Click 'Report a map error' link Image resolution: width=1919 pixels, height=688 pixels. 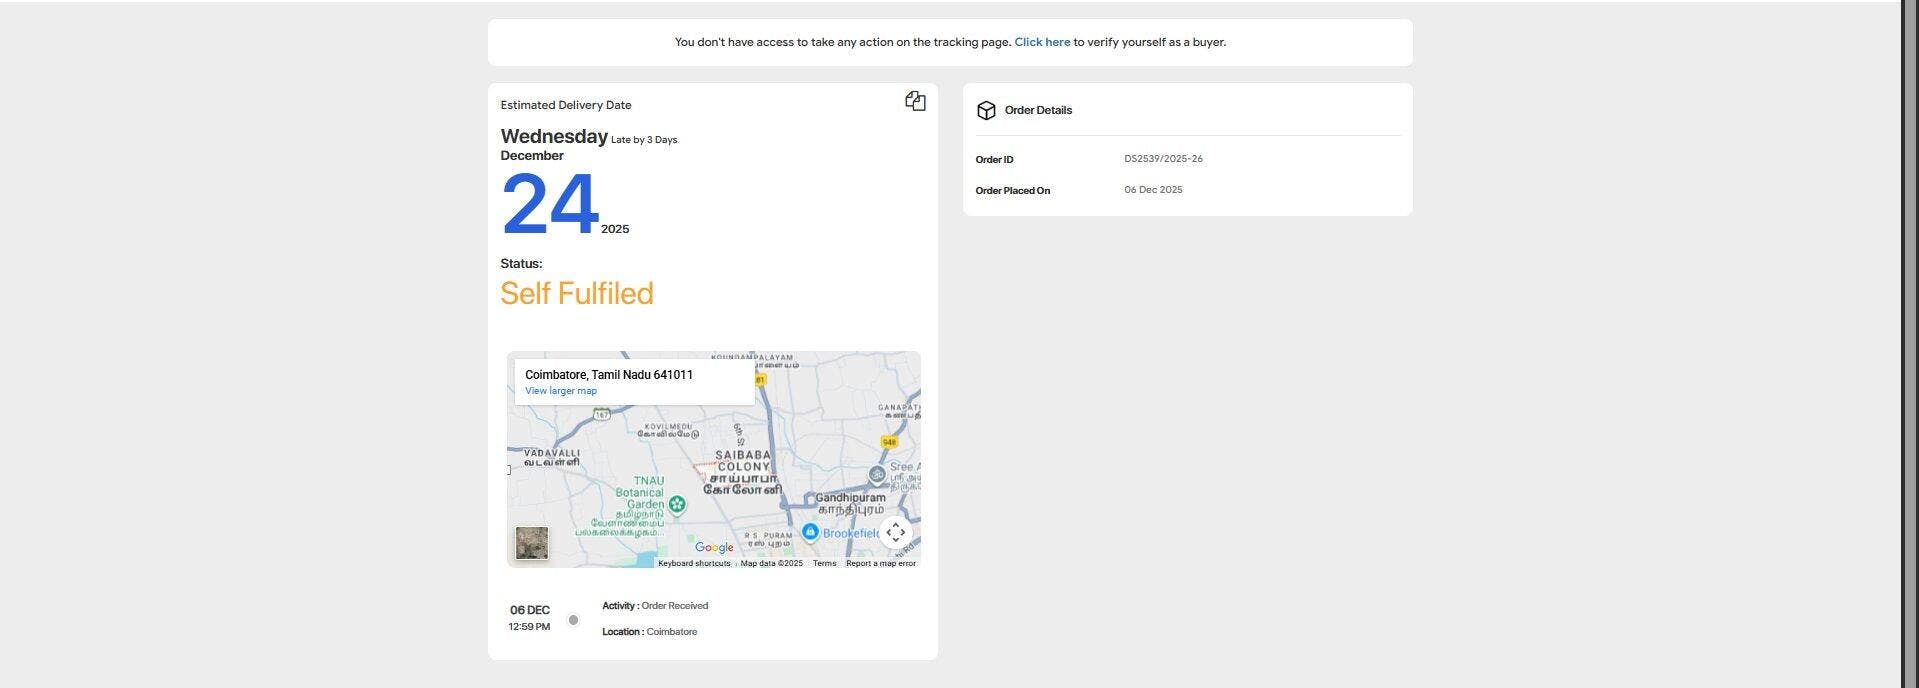coord(880,563)
